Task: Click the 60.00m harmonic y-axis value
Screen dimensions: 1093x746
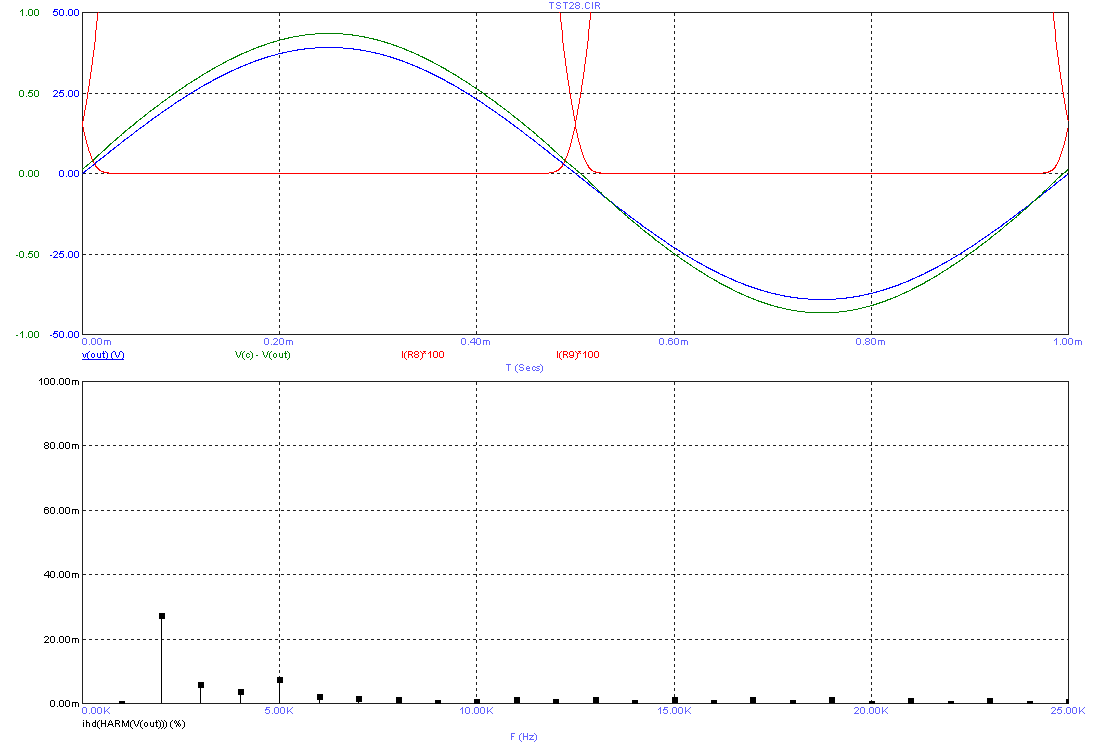Action: [61, 510]
